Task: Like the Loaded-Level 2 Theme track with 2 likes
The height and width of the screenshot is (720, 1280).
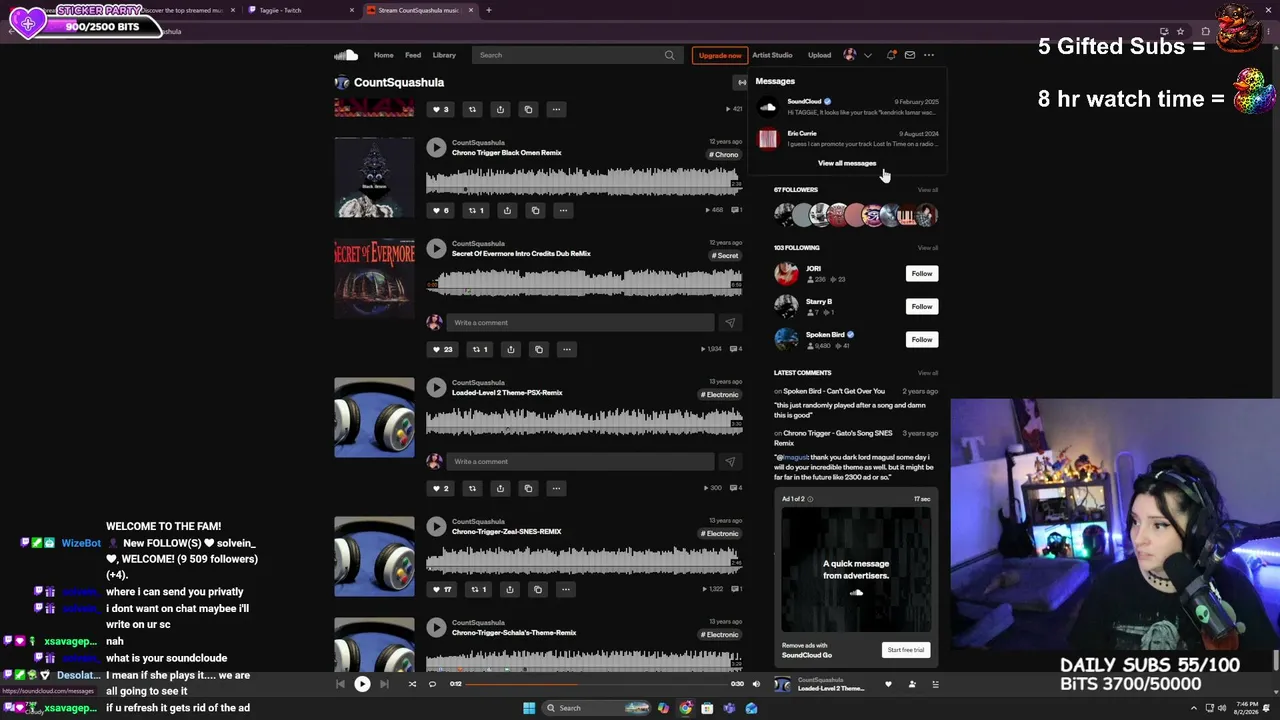Action: coord(440,488)
